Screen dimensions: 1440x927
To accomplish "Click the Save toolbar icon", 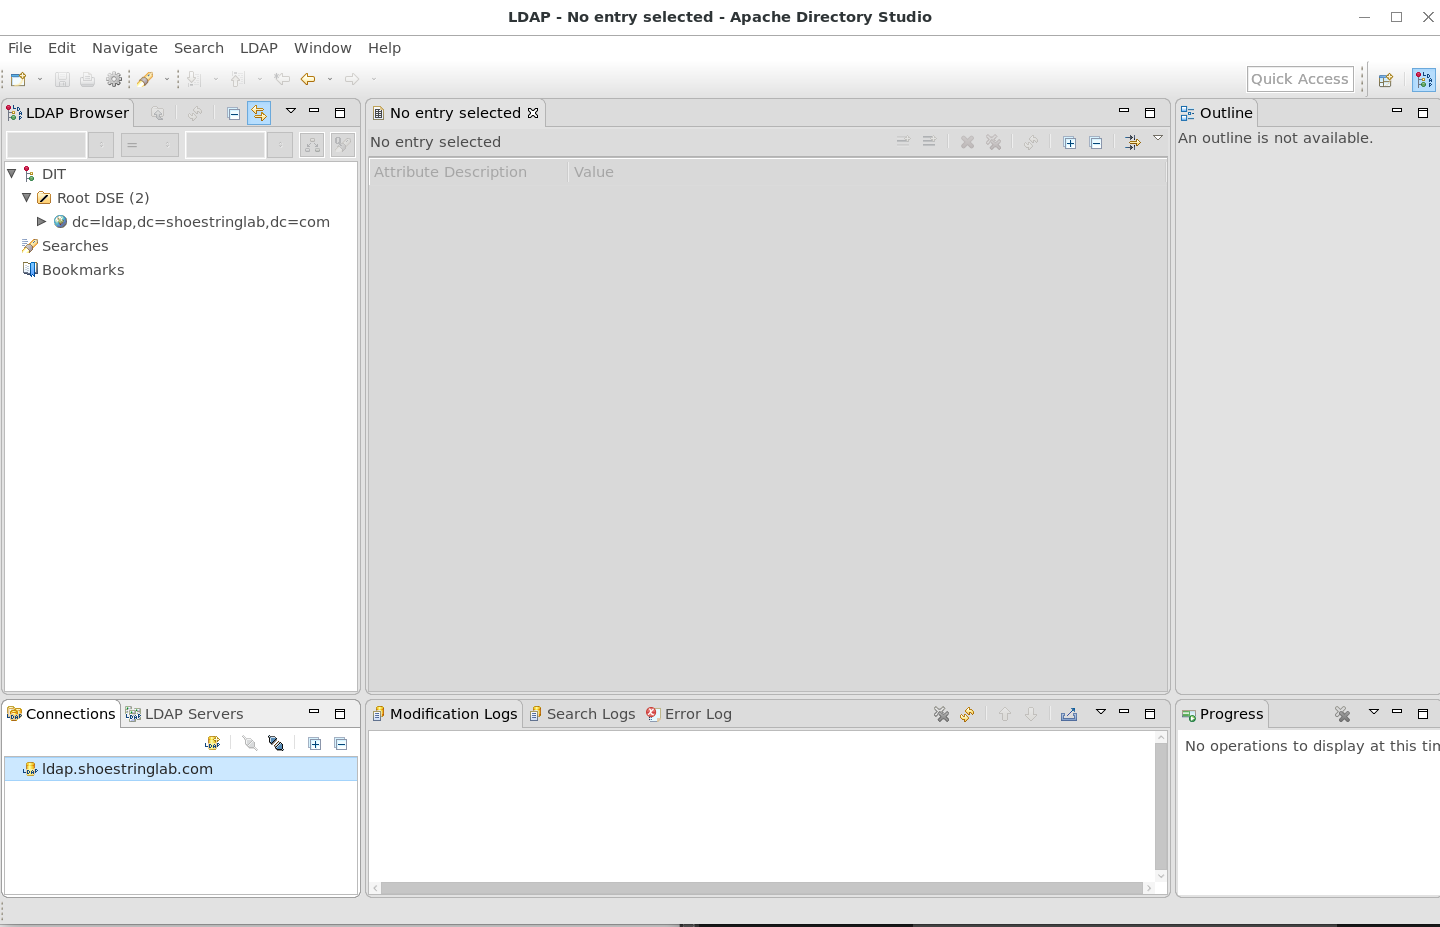I will click(x=62, y=79).
